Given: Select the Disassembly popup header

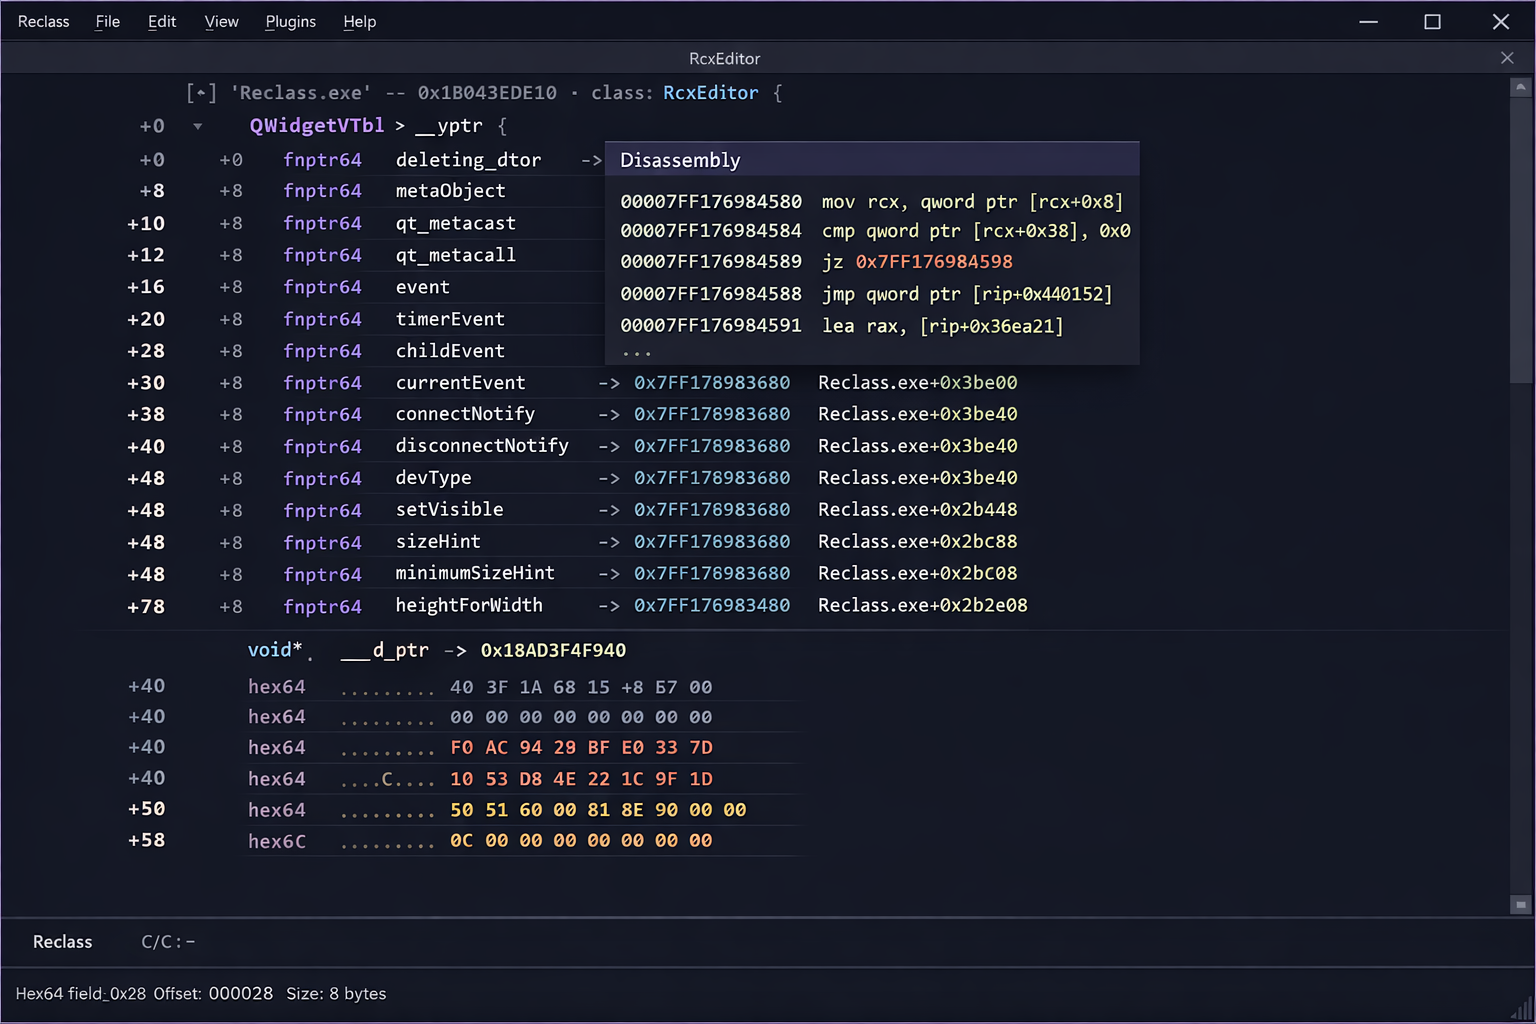Looking at the screenshot, I should coord(872,160).
